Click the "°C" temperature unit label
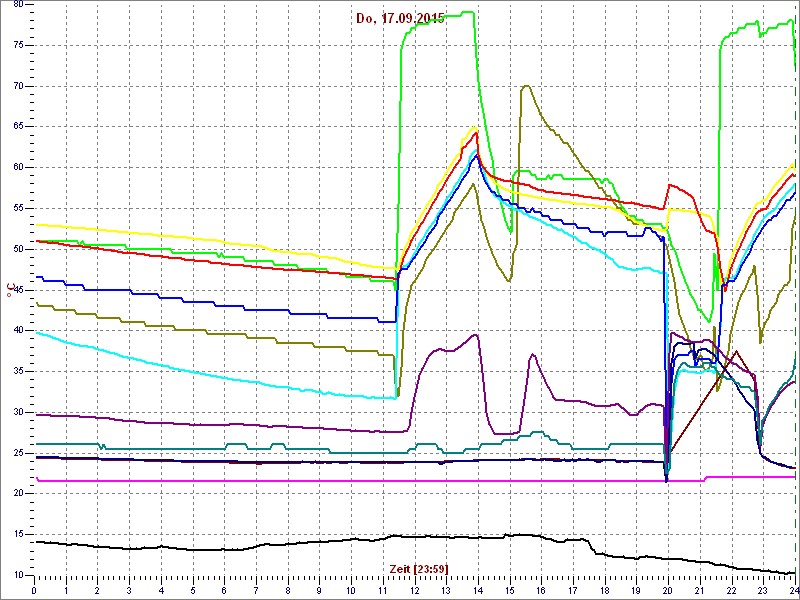The width and height of the screenshot is (800, 600). pos(9,290)
